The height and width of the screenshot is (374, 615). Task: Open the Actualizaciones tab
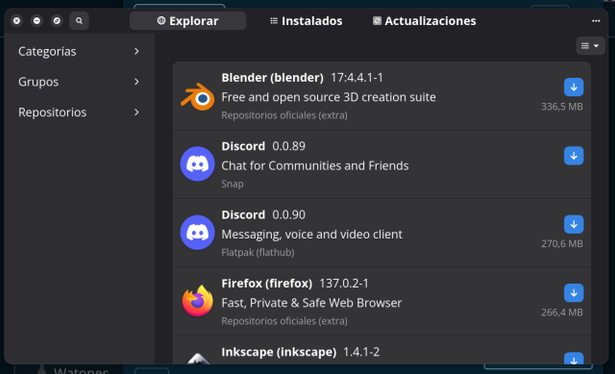[424, 21]
